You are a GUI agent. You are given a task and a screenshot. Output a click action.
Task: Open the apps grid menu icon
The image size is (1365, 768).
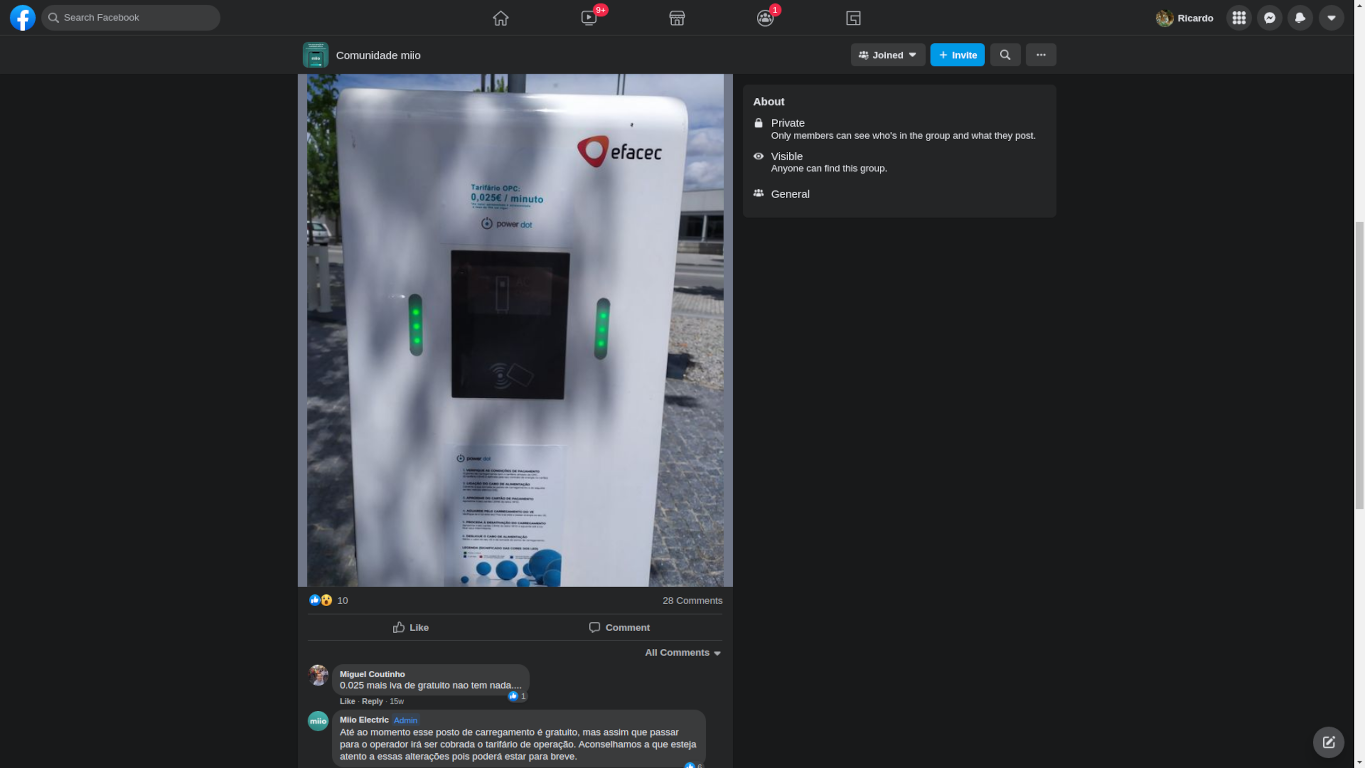1239,18
